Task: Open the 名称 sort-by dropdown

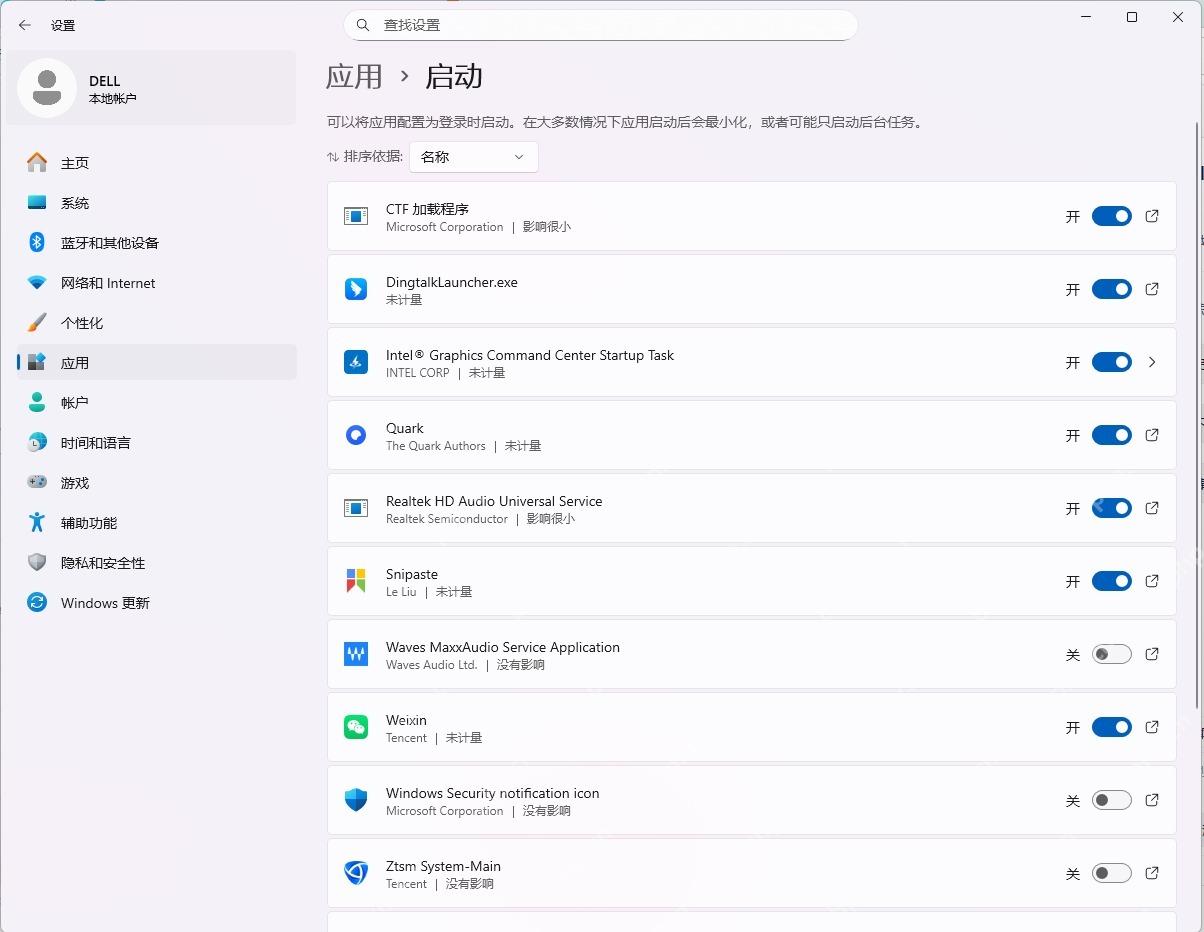Action: (x=473, y=157)
